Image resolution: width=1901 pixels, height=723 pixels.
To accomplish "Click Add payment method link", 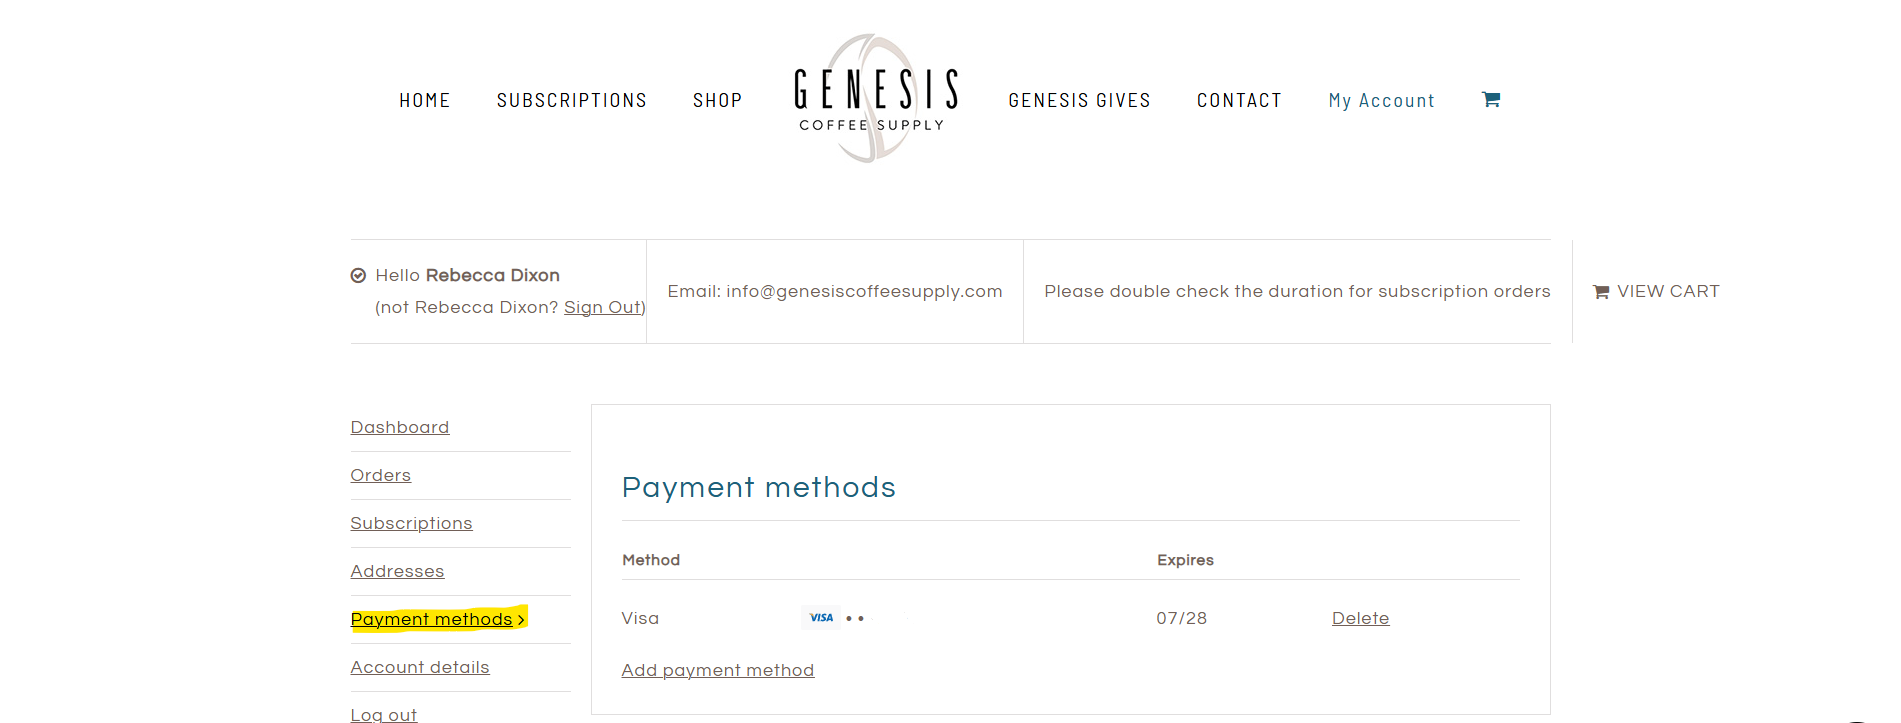I will tap(718, 671).
